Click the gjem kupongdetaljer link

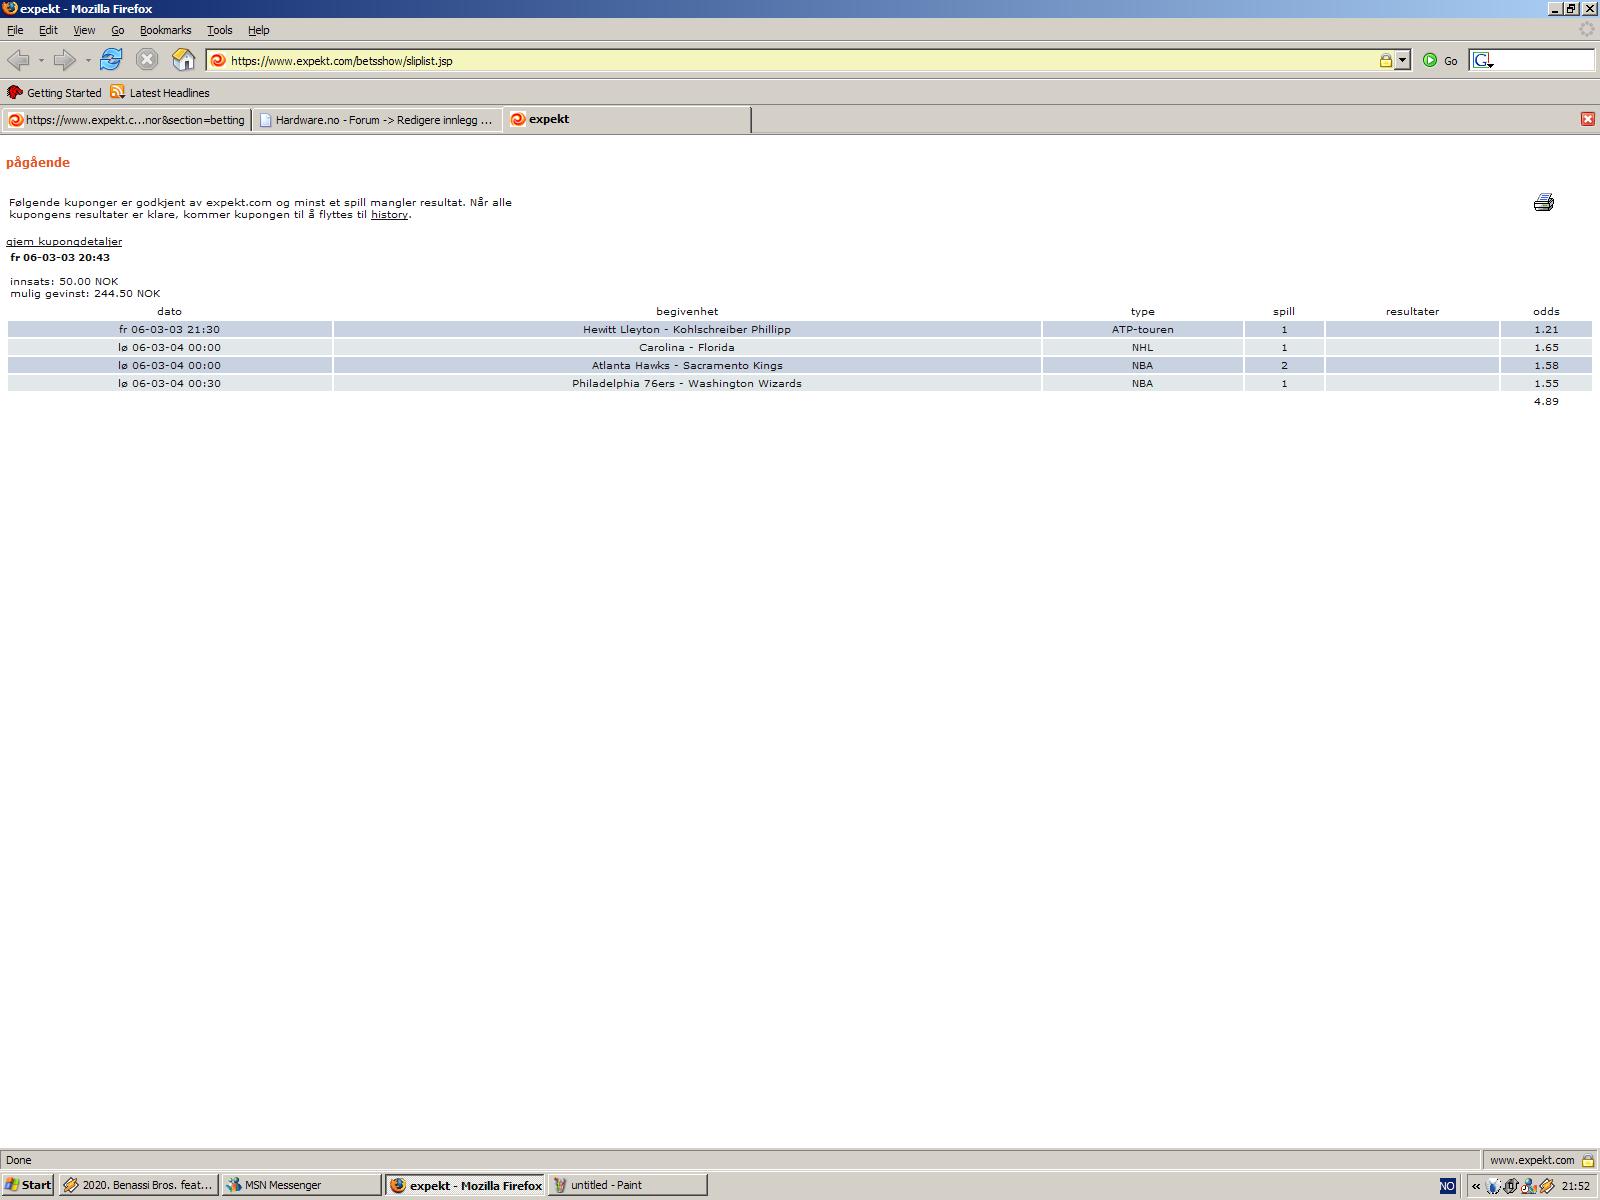64,242
